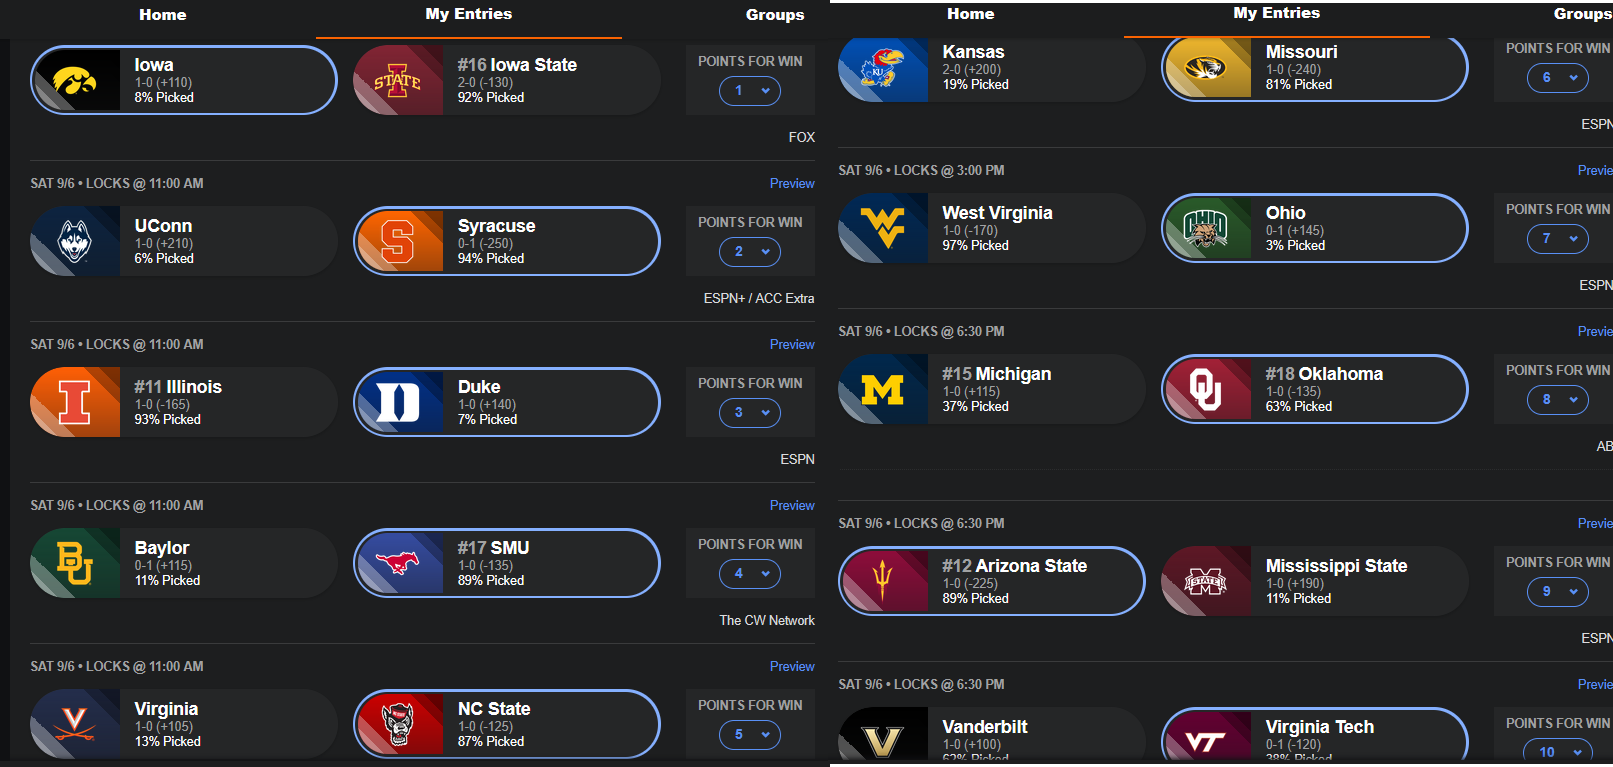
Task: Click the Mississippi State Bulldogs logo
Action: 1206,581
